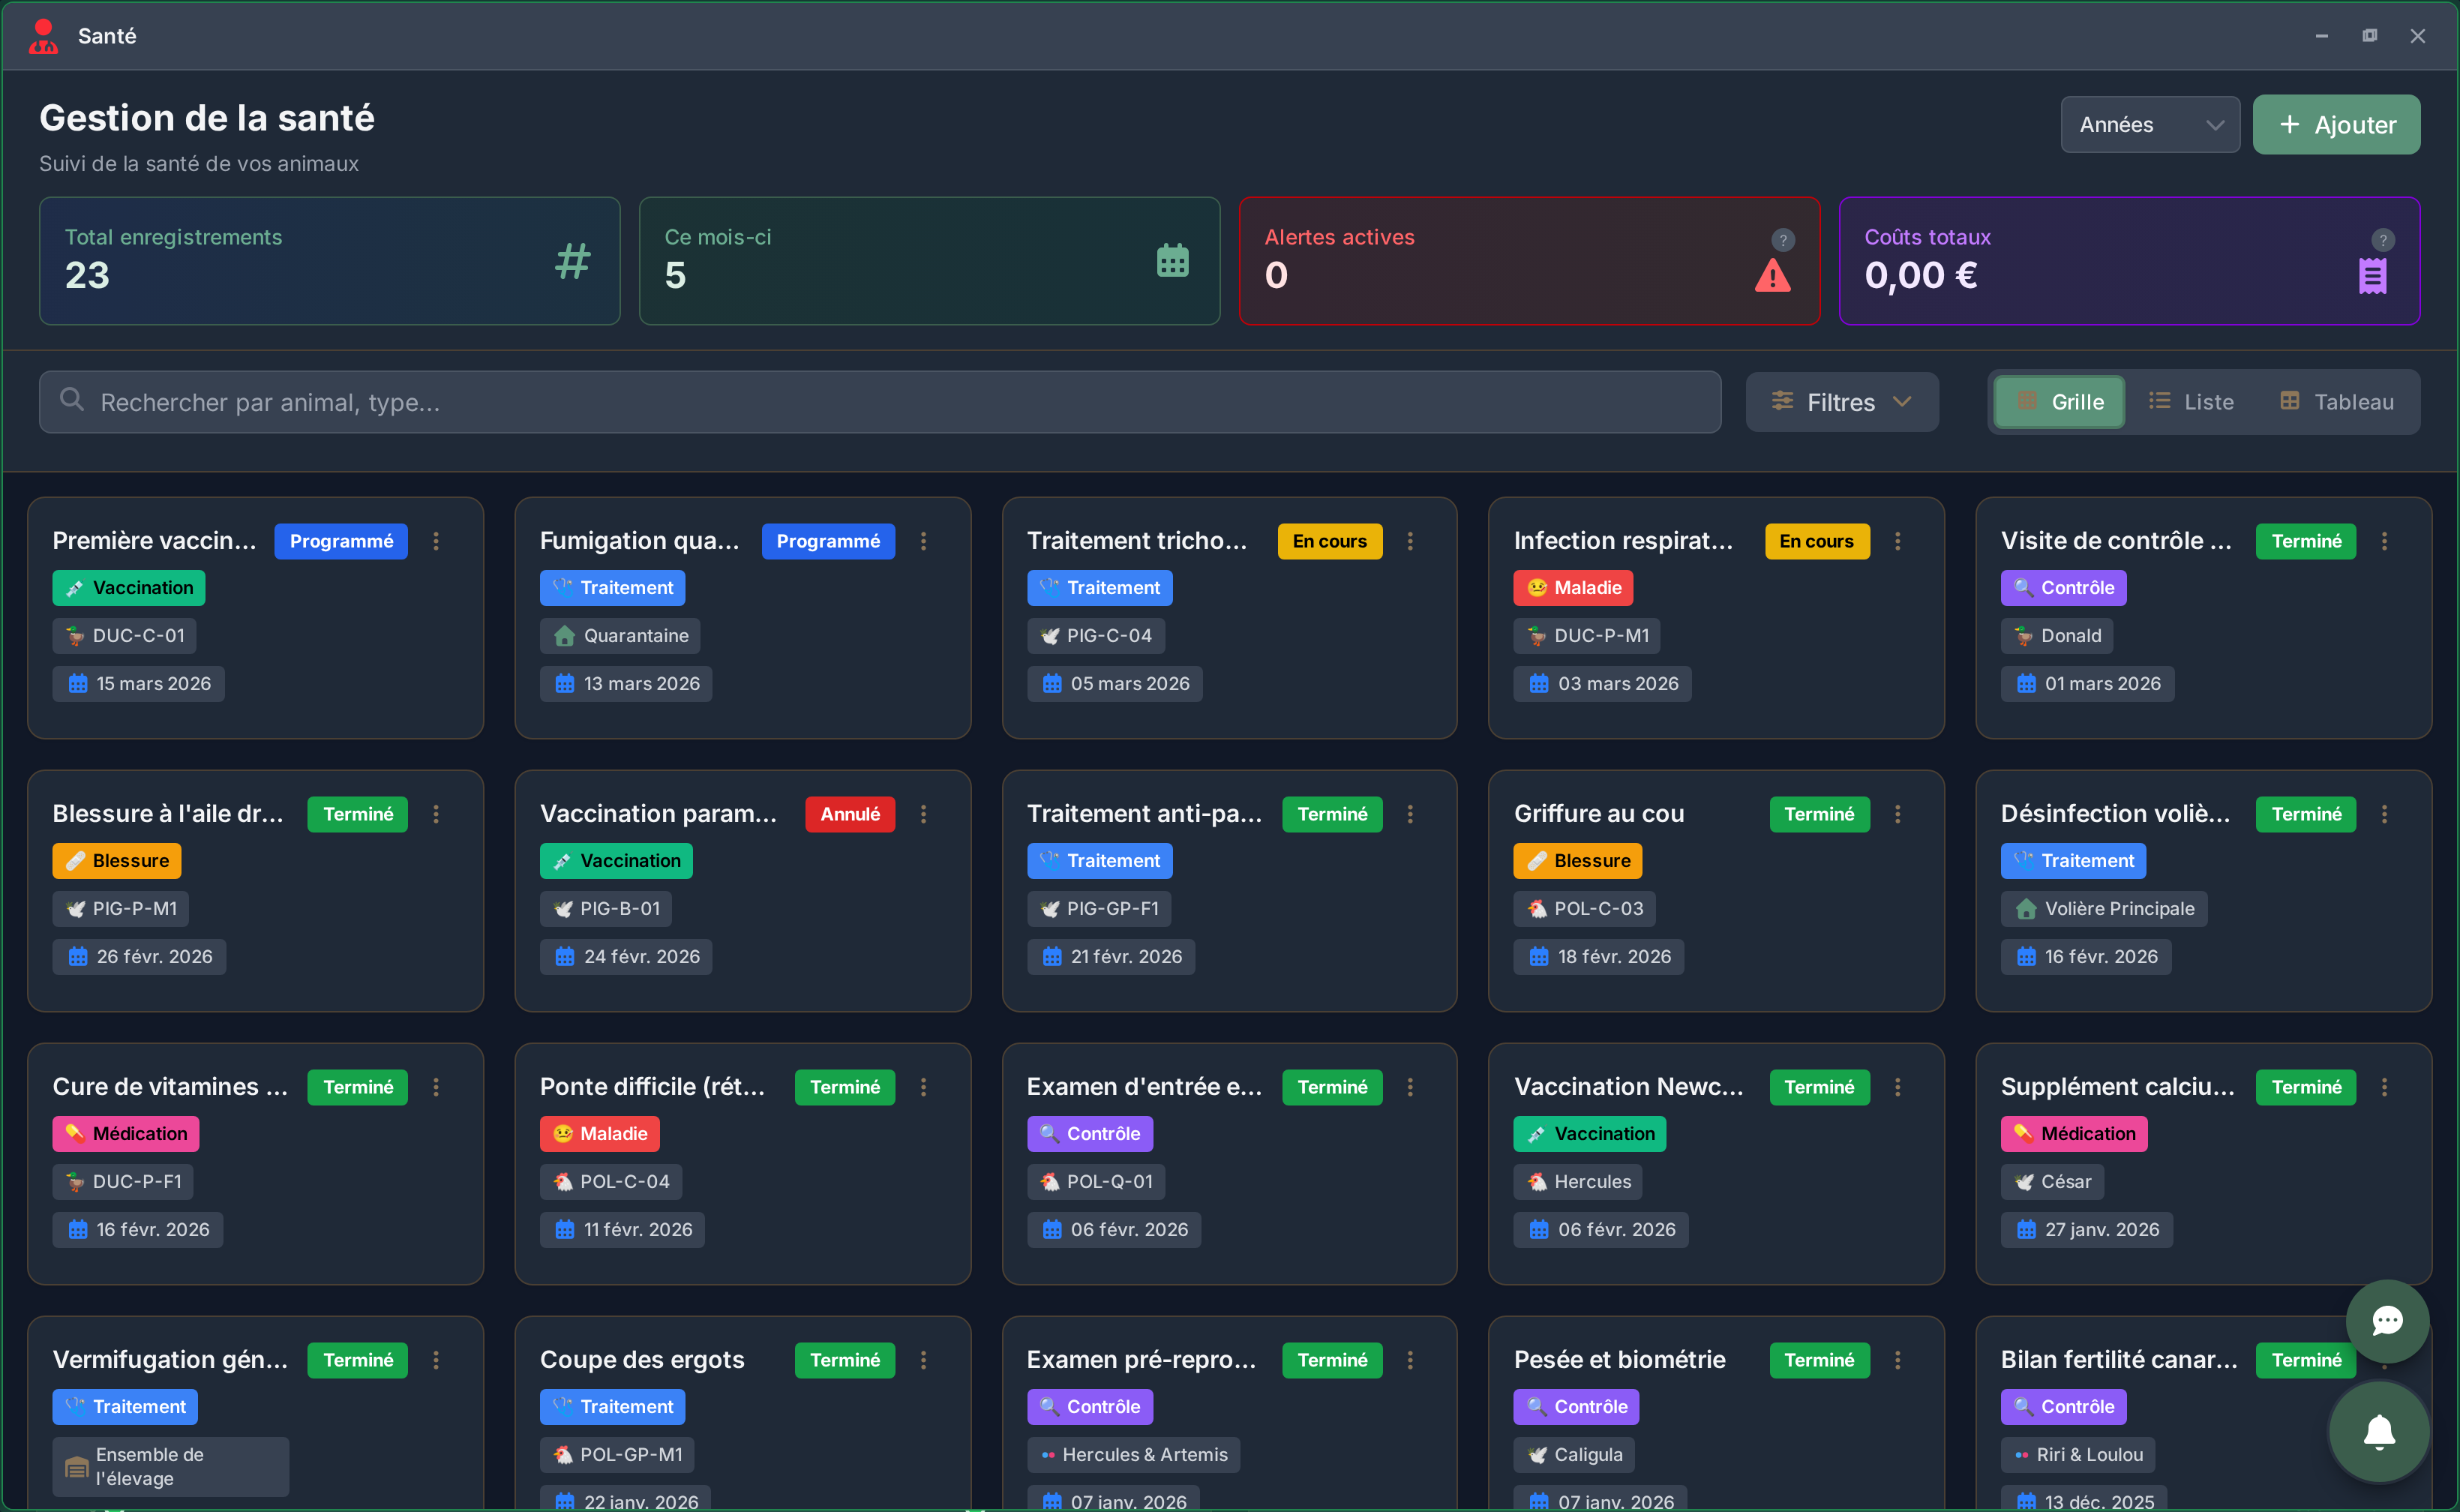
Task: Open three-dot menu on Griffure au cou card
Action: tap(1897, 814)
